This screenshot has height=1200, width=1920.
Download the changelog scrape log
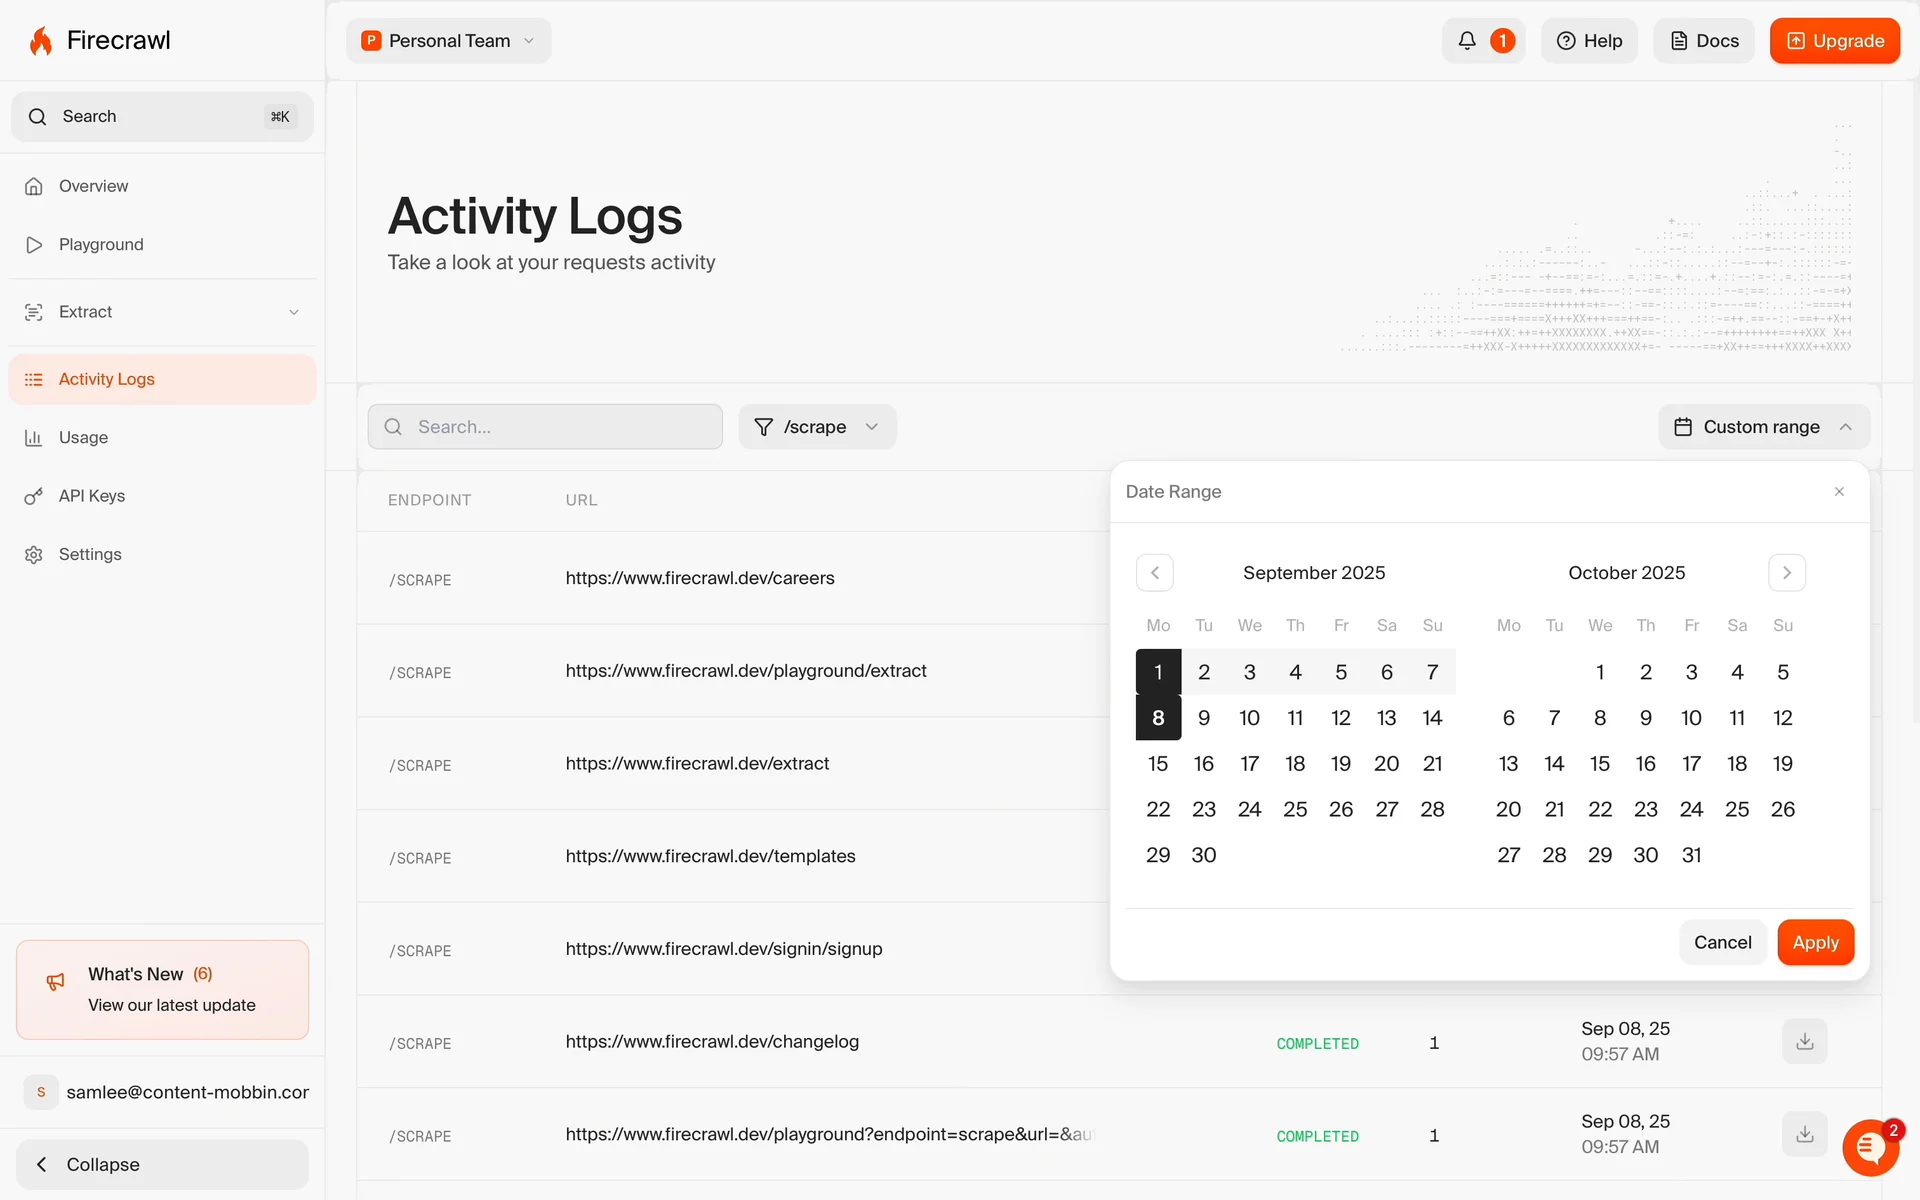(1804, 1042)
